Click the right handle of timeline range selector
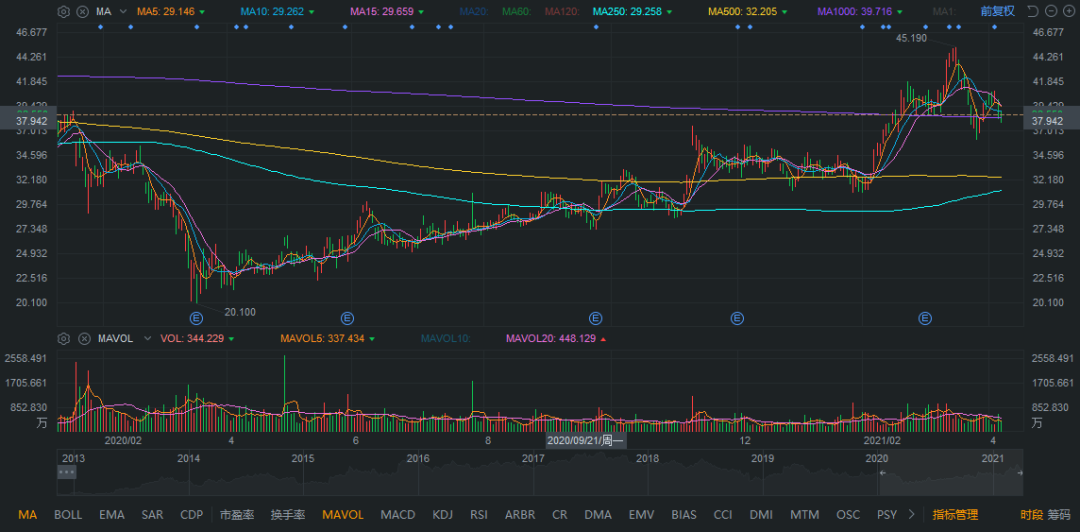The image size is (1080, 532). [1020, 473]
